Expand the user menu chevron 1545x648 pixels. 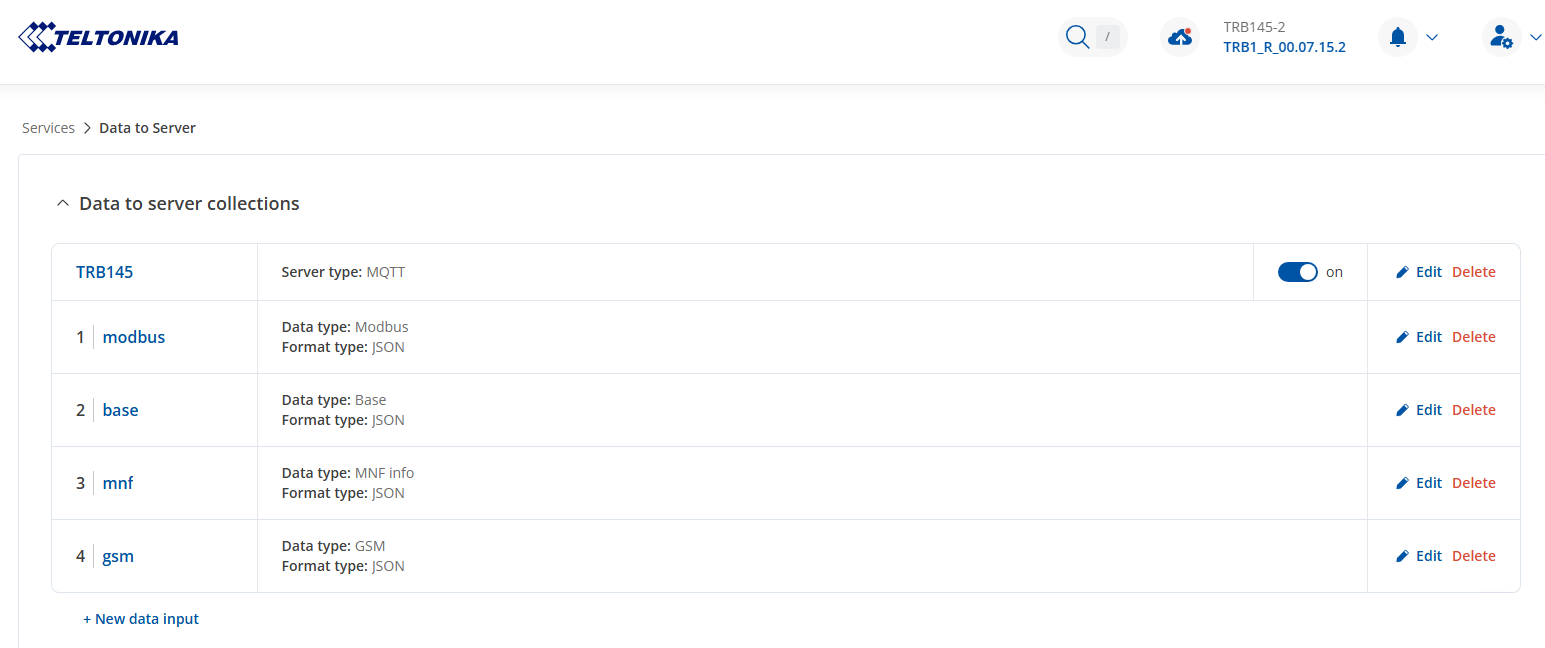[1536, 37]
